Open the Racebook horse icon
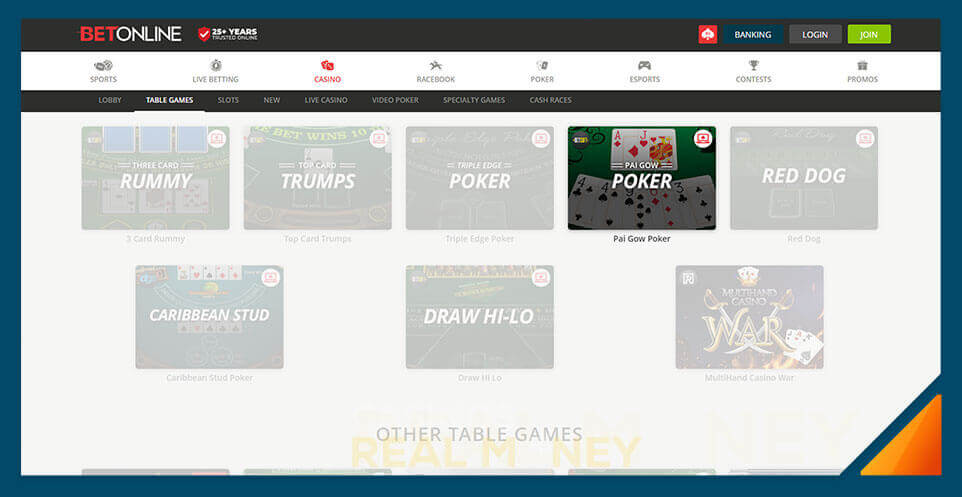This screenshot has width=962, height=497. coord(436,65)
